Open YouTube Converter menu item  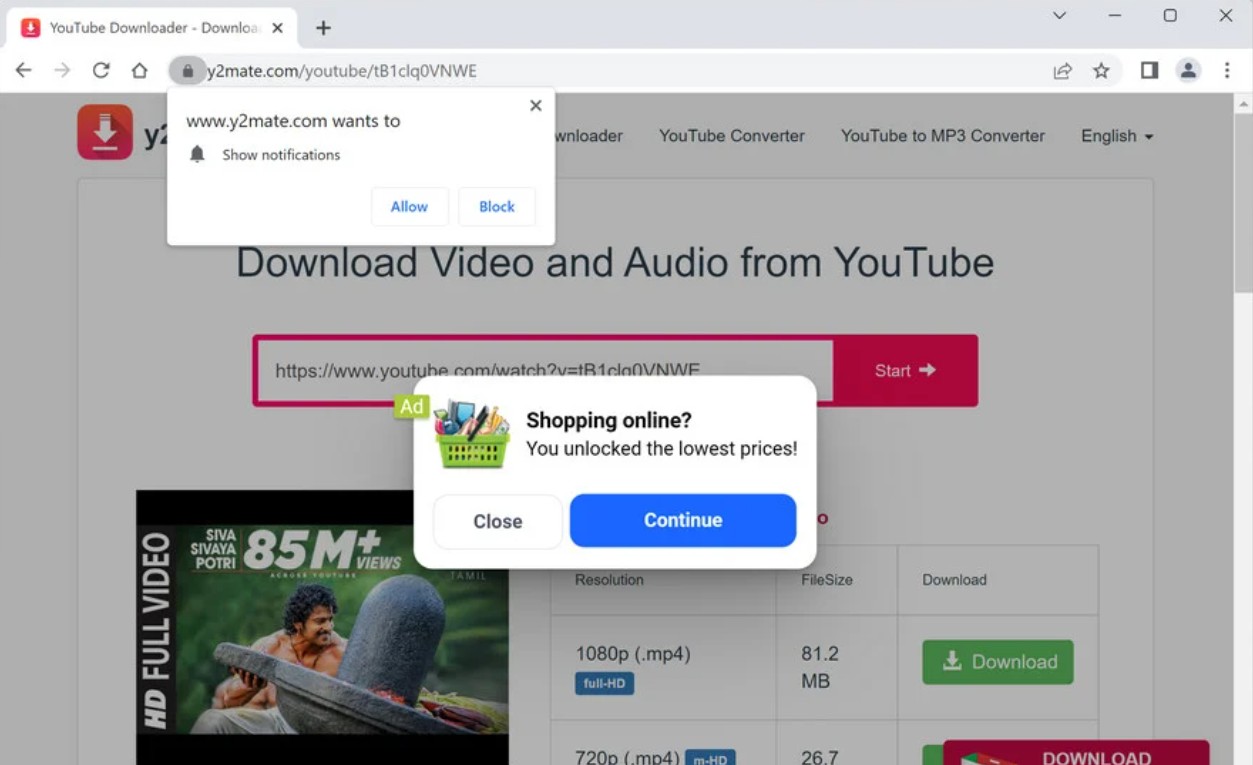731,136
